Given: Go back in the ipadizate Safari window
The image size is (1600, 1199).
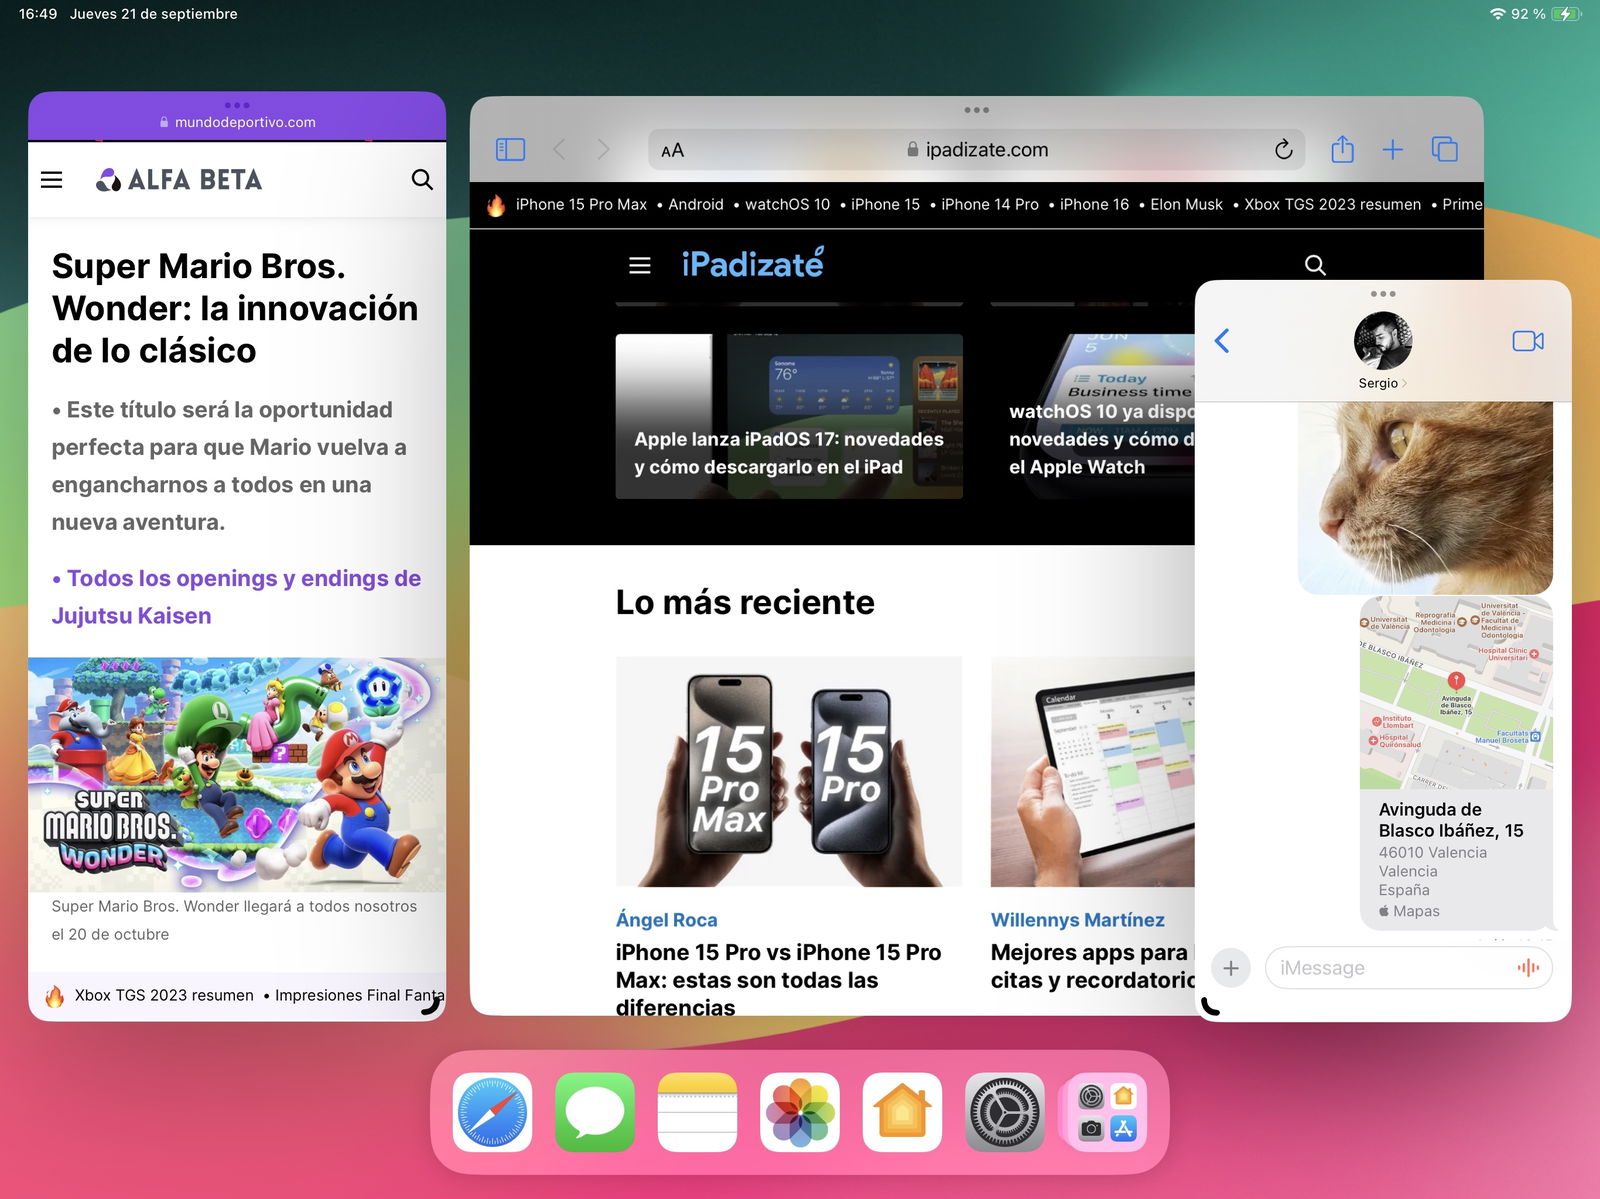Looking at the screenshot, I should 559,150.
